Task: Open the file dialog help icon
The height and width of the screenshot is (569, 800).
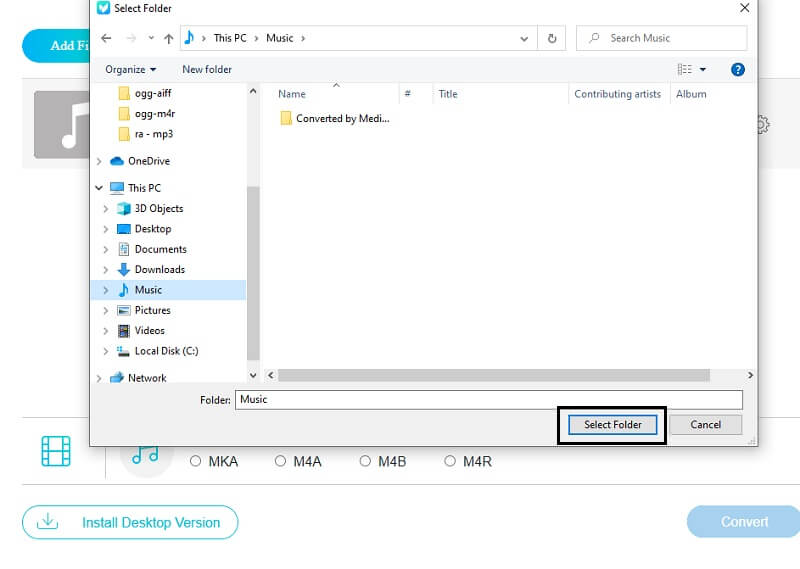Action: point(738,69)
